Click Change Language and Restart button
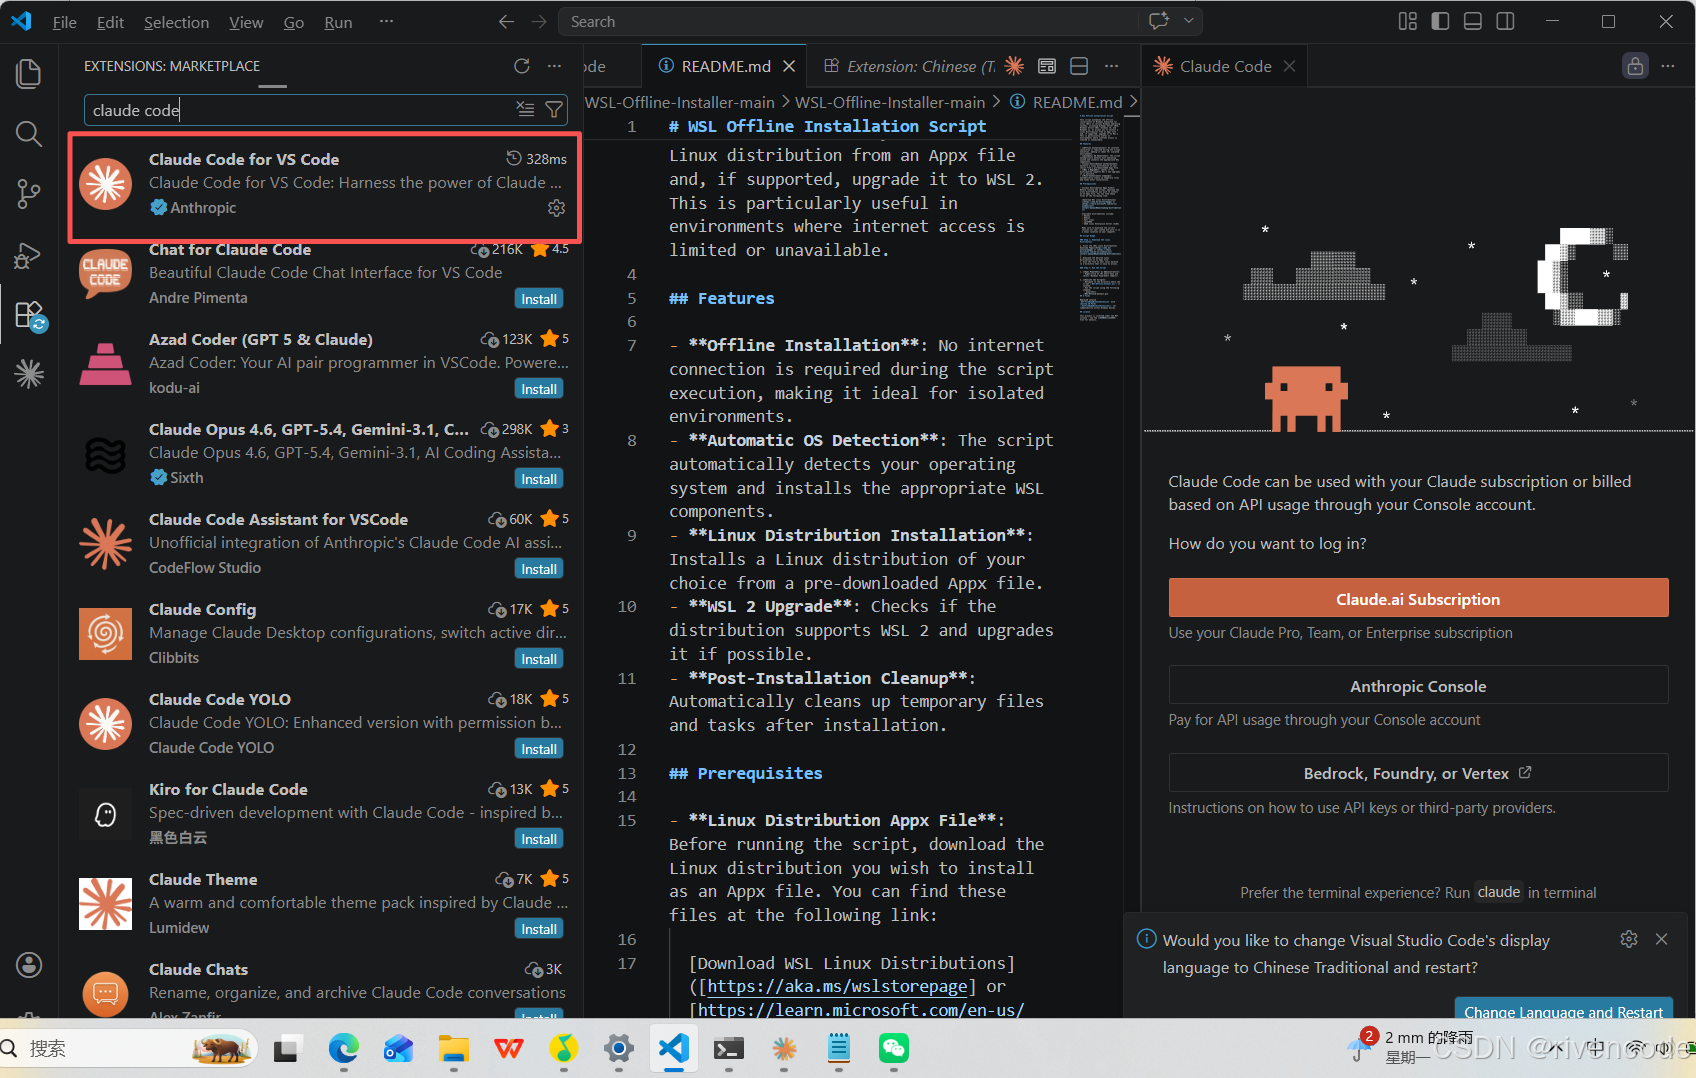This screenshot has height=1078, width=1696. click(x=1564, y=1009)
